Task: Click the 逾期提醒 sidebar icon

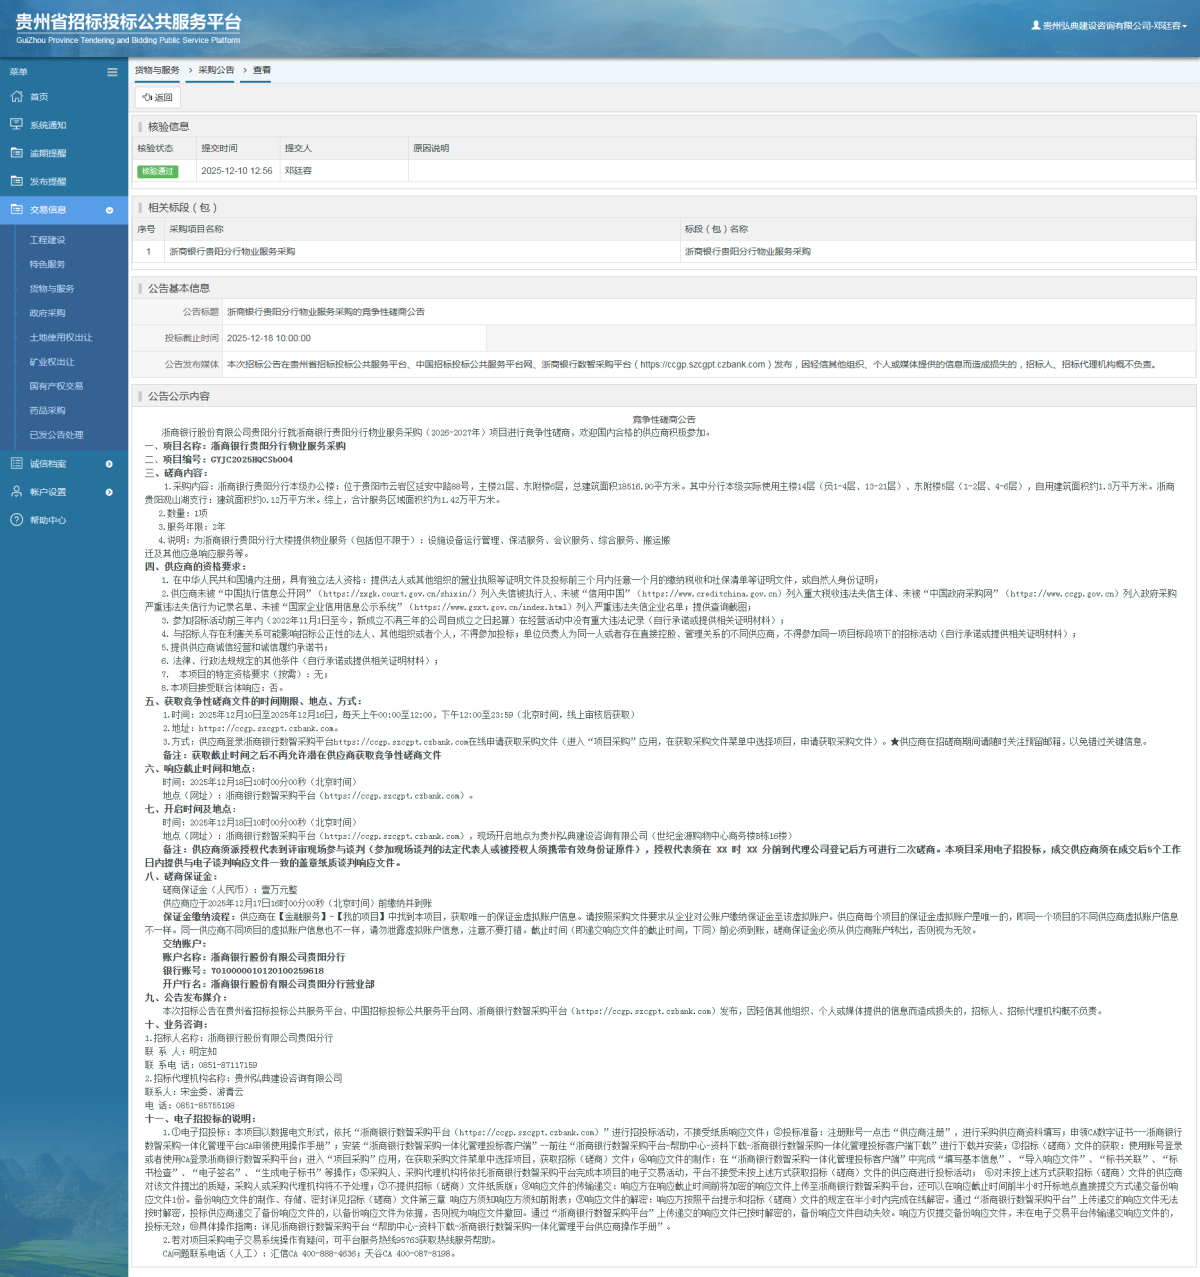Action: [x=16, y=153]
